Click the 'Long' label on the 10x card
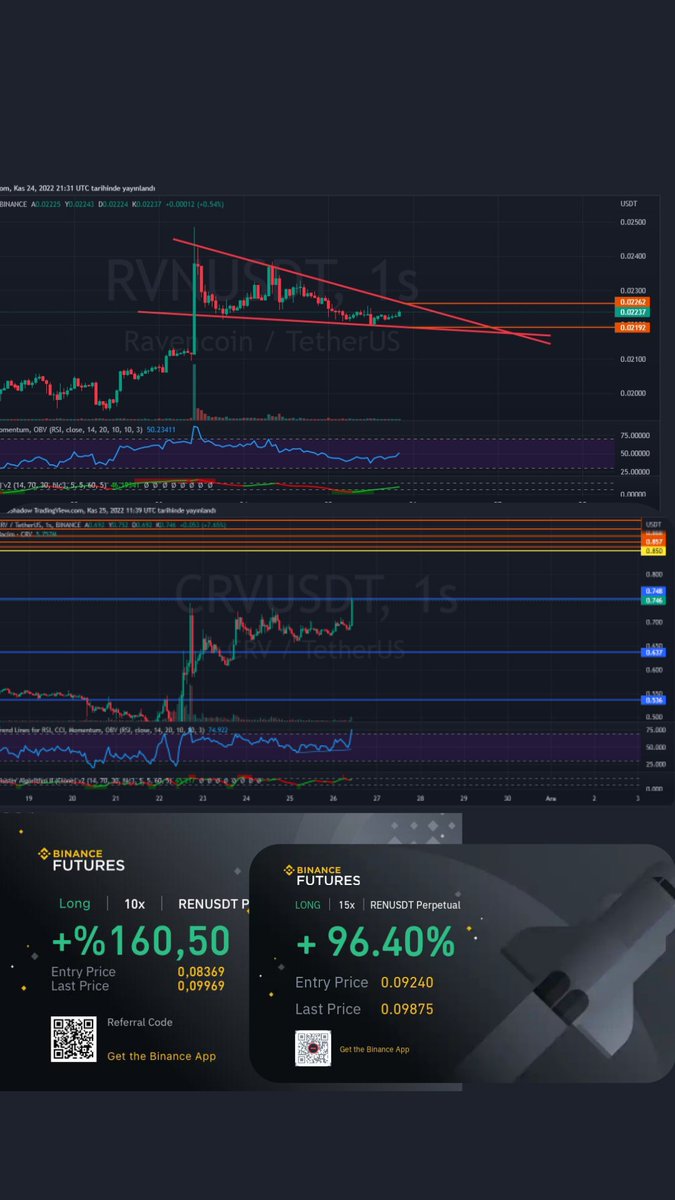Screen dimensions: 675x1200 click(75, 903)
